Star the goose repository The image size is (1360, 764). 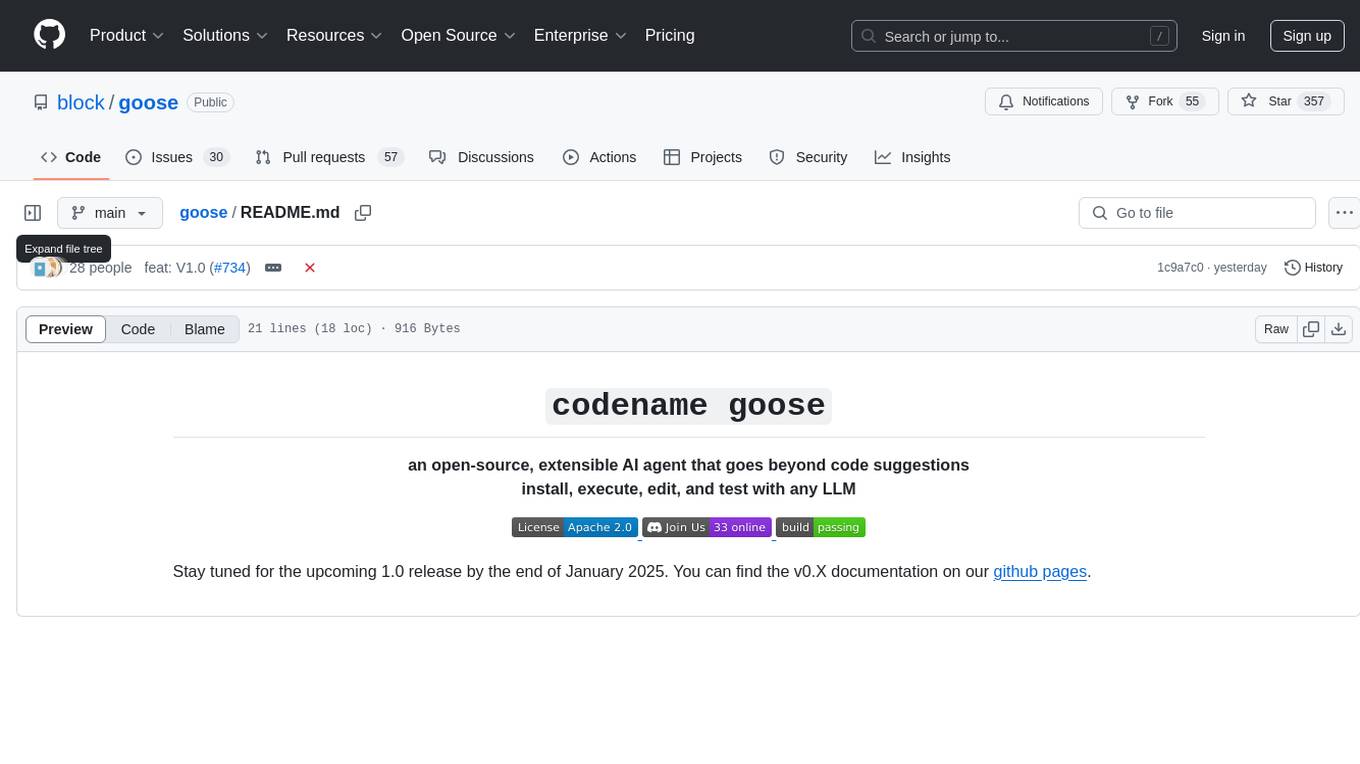1286,102
